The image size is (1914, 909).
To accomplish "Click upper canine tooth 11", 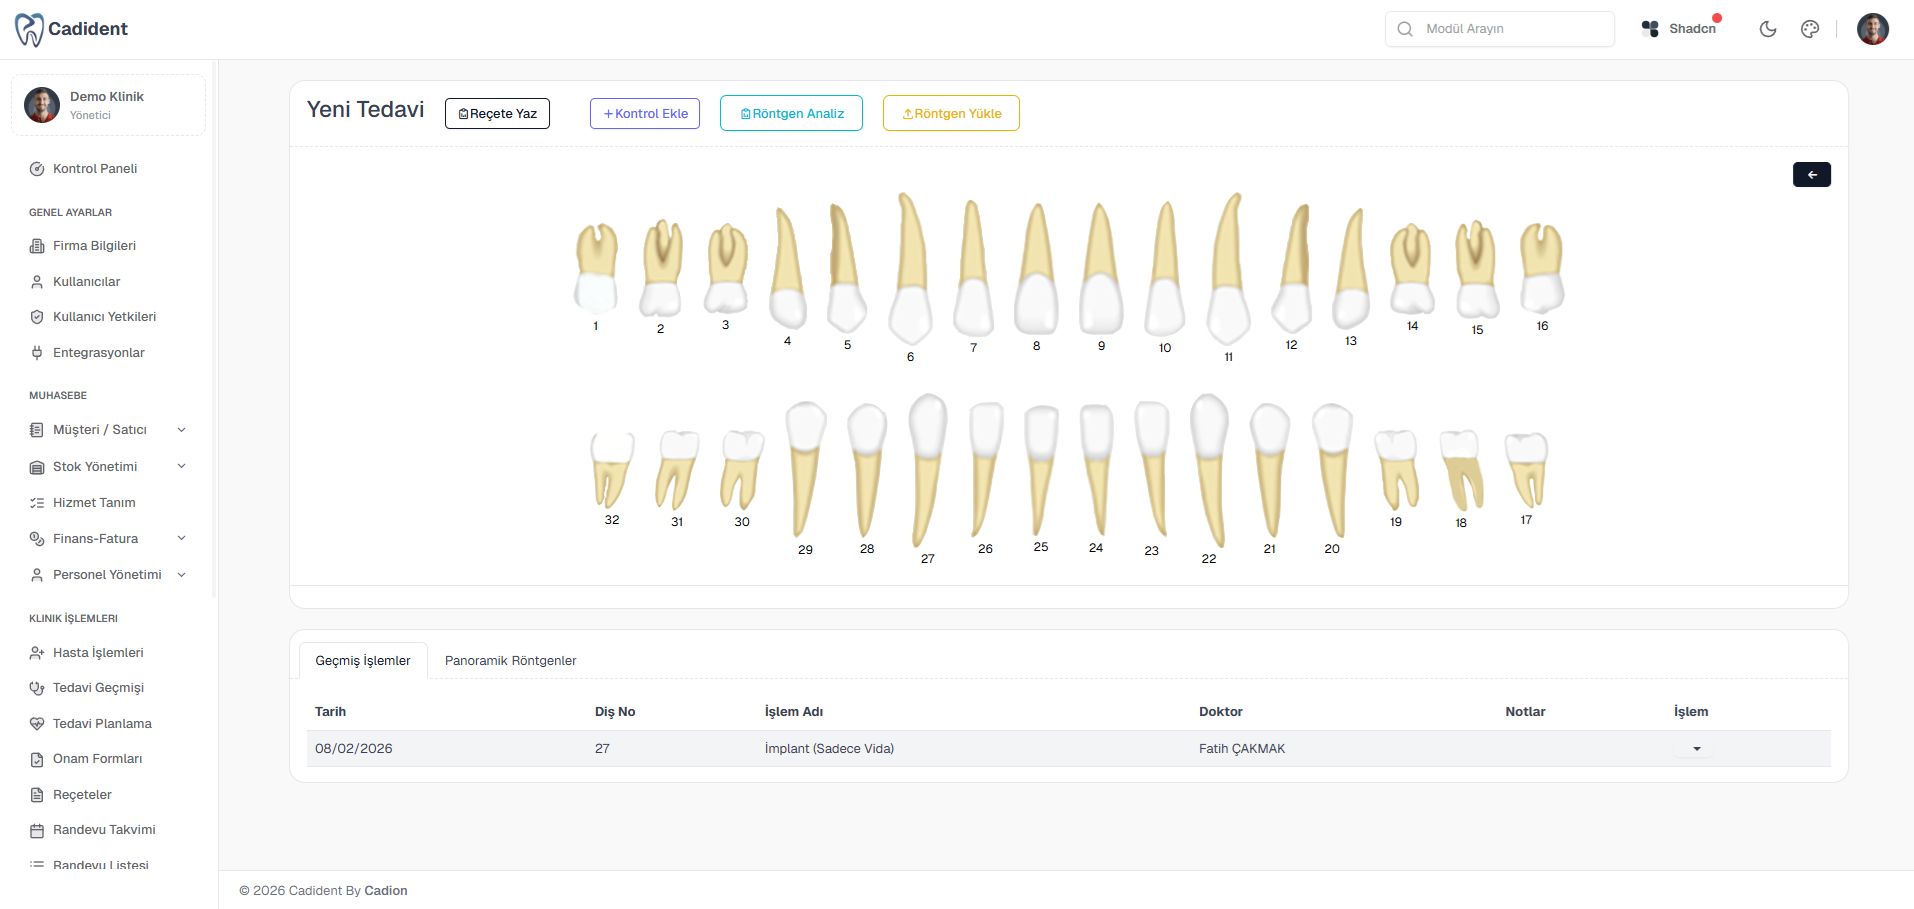I will (1229, 270).
